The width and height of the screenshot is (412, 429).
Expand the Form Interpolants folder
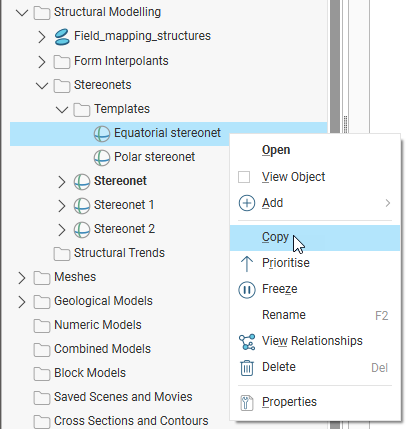point(42,62)
